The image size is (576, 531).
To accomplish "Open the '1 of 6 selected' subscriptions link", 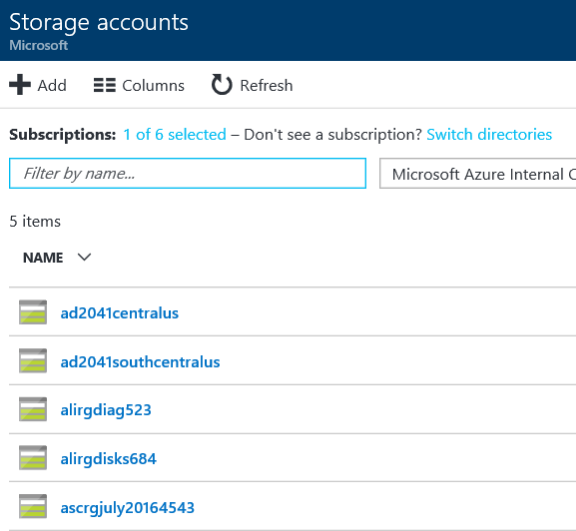I will 174,134.
